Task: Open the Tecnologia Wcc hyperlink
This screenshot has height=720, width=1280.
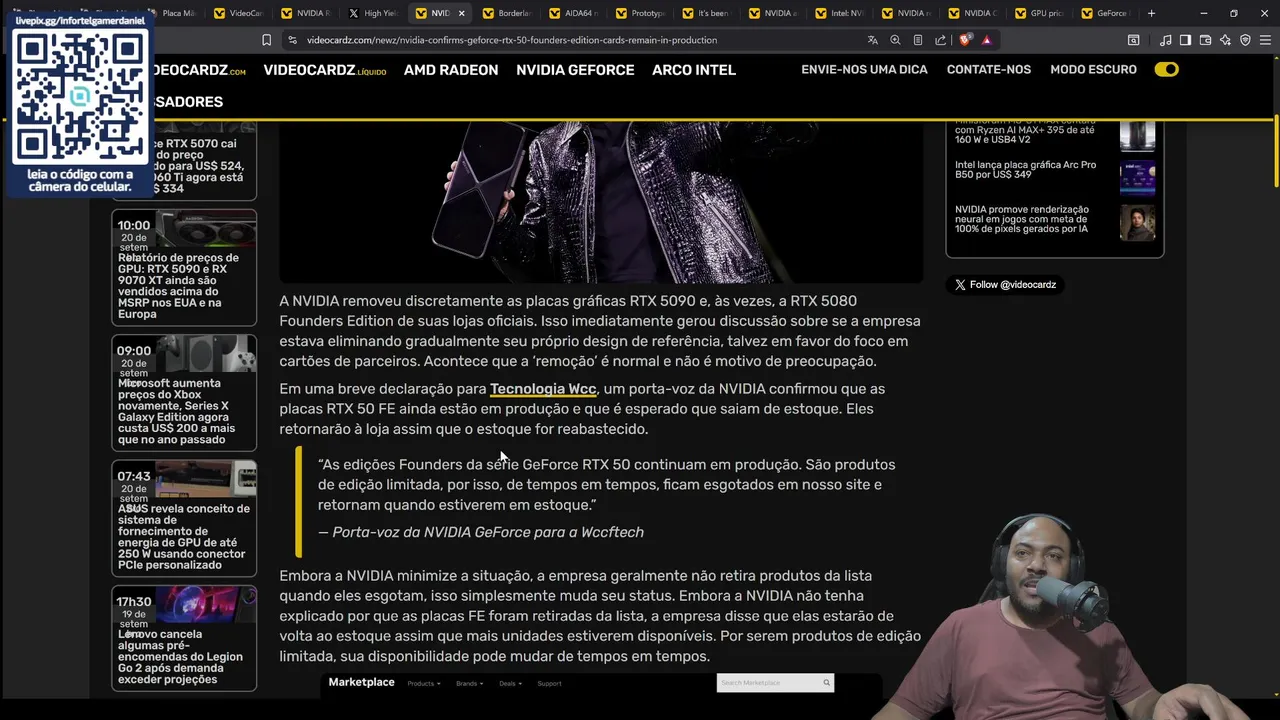Action: [543, 389]
